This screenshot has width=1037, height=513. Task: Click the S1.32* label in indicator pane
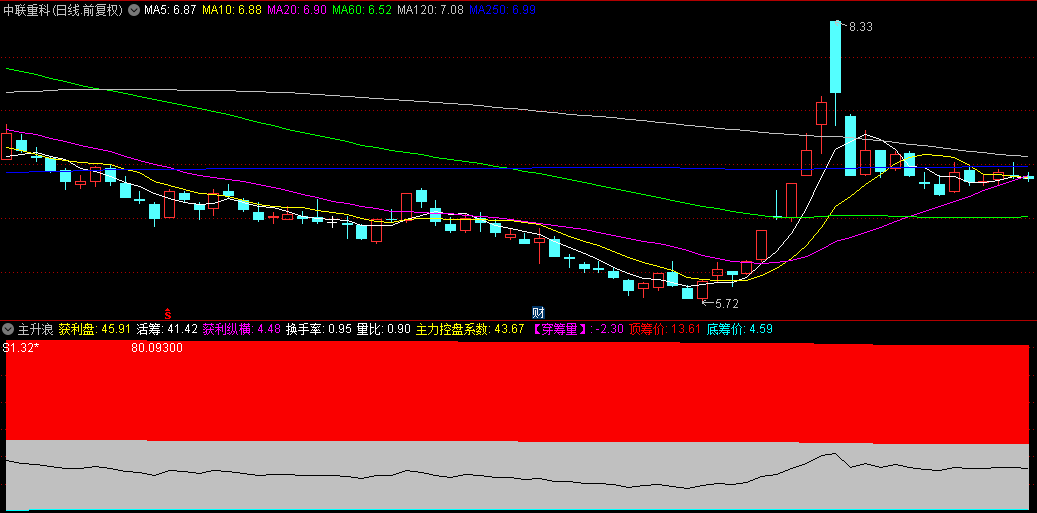click(x=21, y=348)
